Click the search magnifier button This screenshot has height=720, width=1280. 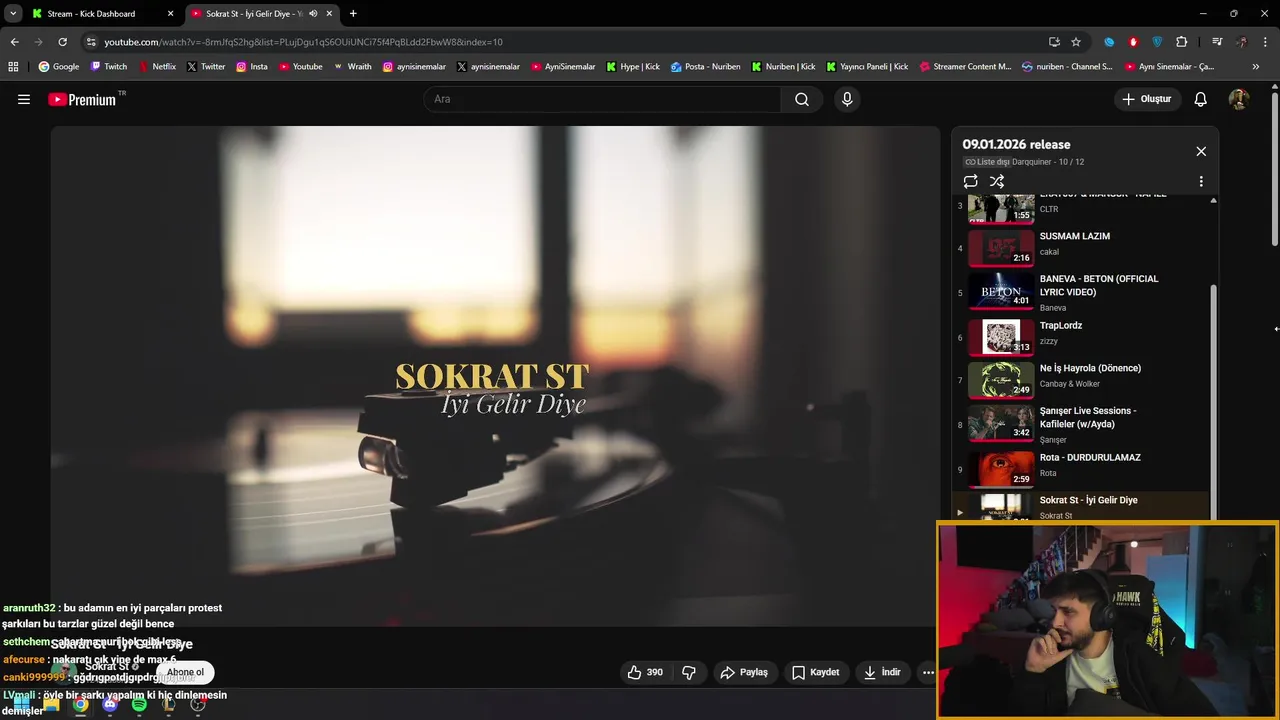(802, 99)
